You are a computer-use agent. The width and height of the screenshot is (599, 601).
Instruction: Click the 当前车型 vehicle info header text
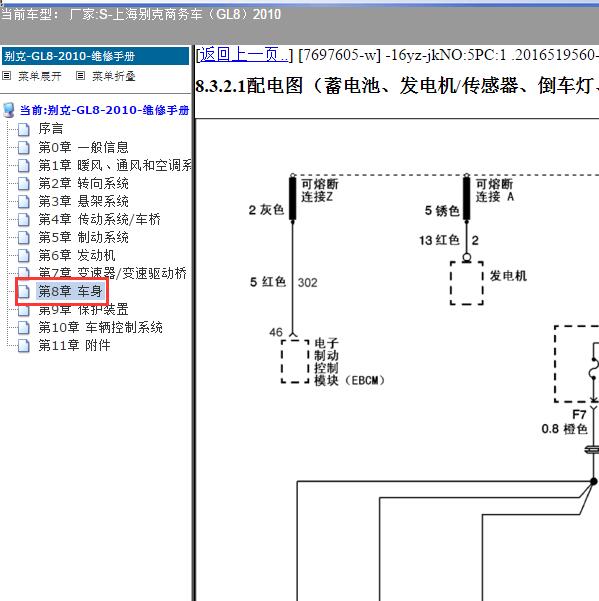tap(141, 15)
